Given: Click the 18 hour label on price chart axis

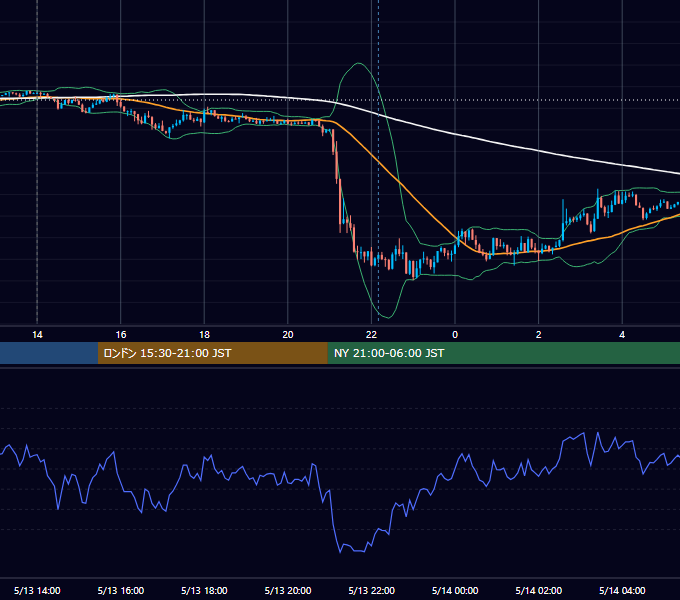Looking at the screenshot, I should tap(204, 335).
